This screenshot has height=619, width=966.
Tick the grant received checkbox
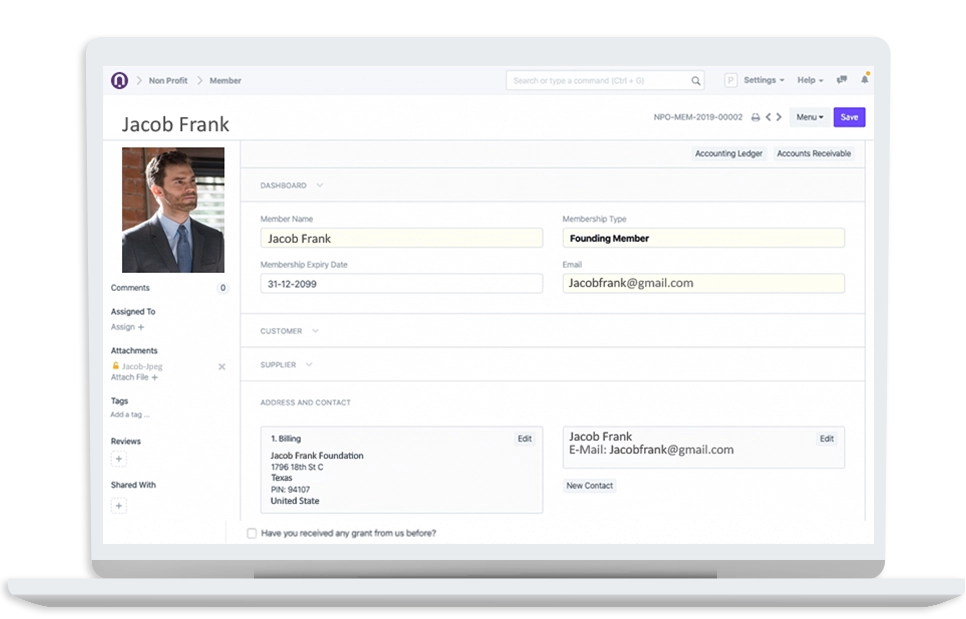(x=251, y=533)
